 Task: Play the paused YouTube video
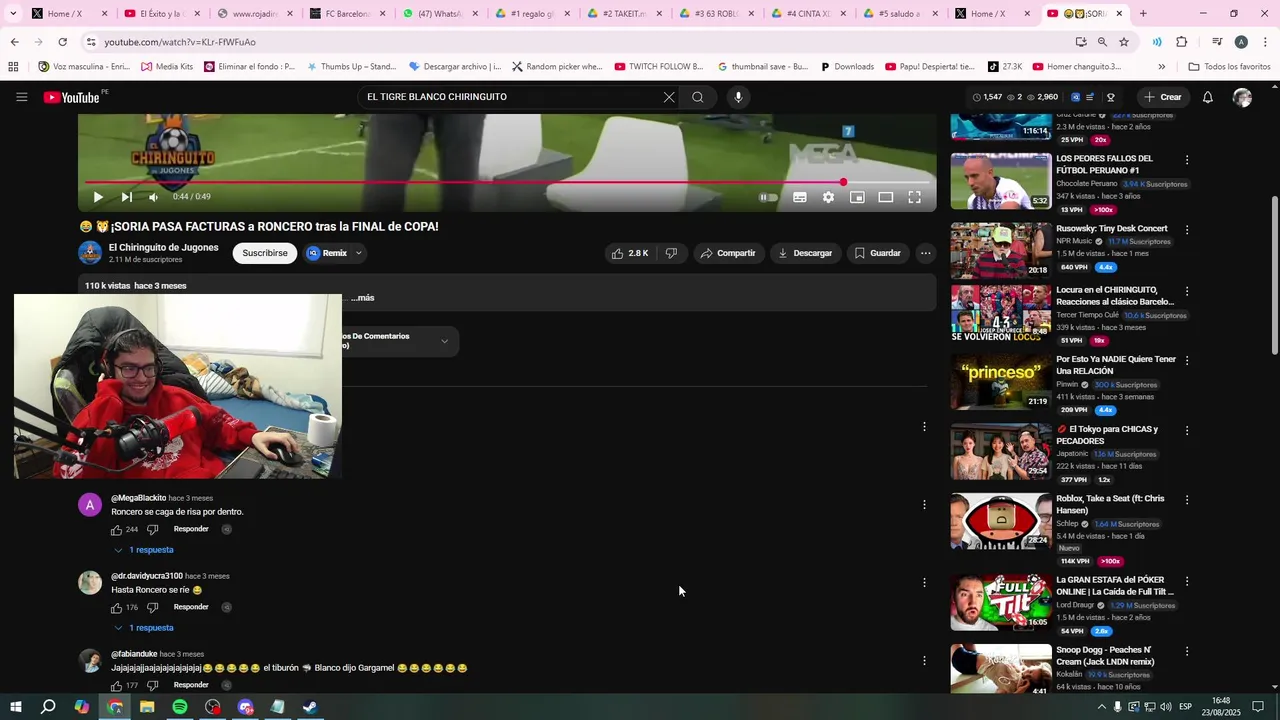[98, 197]
